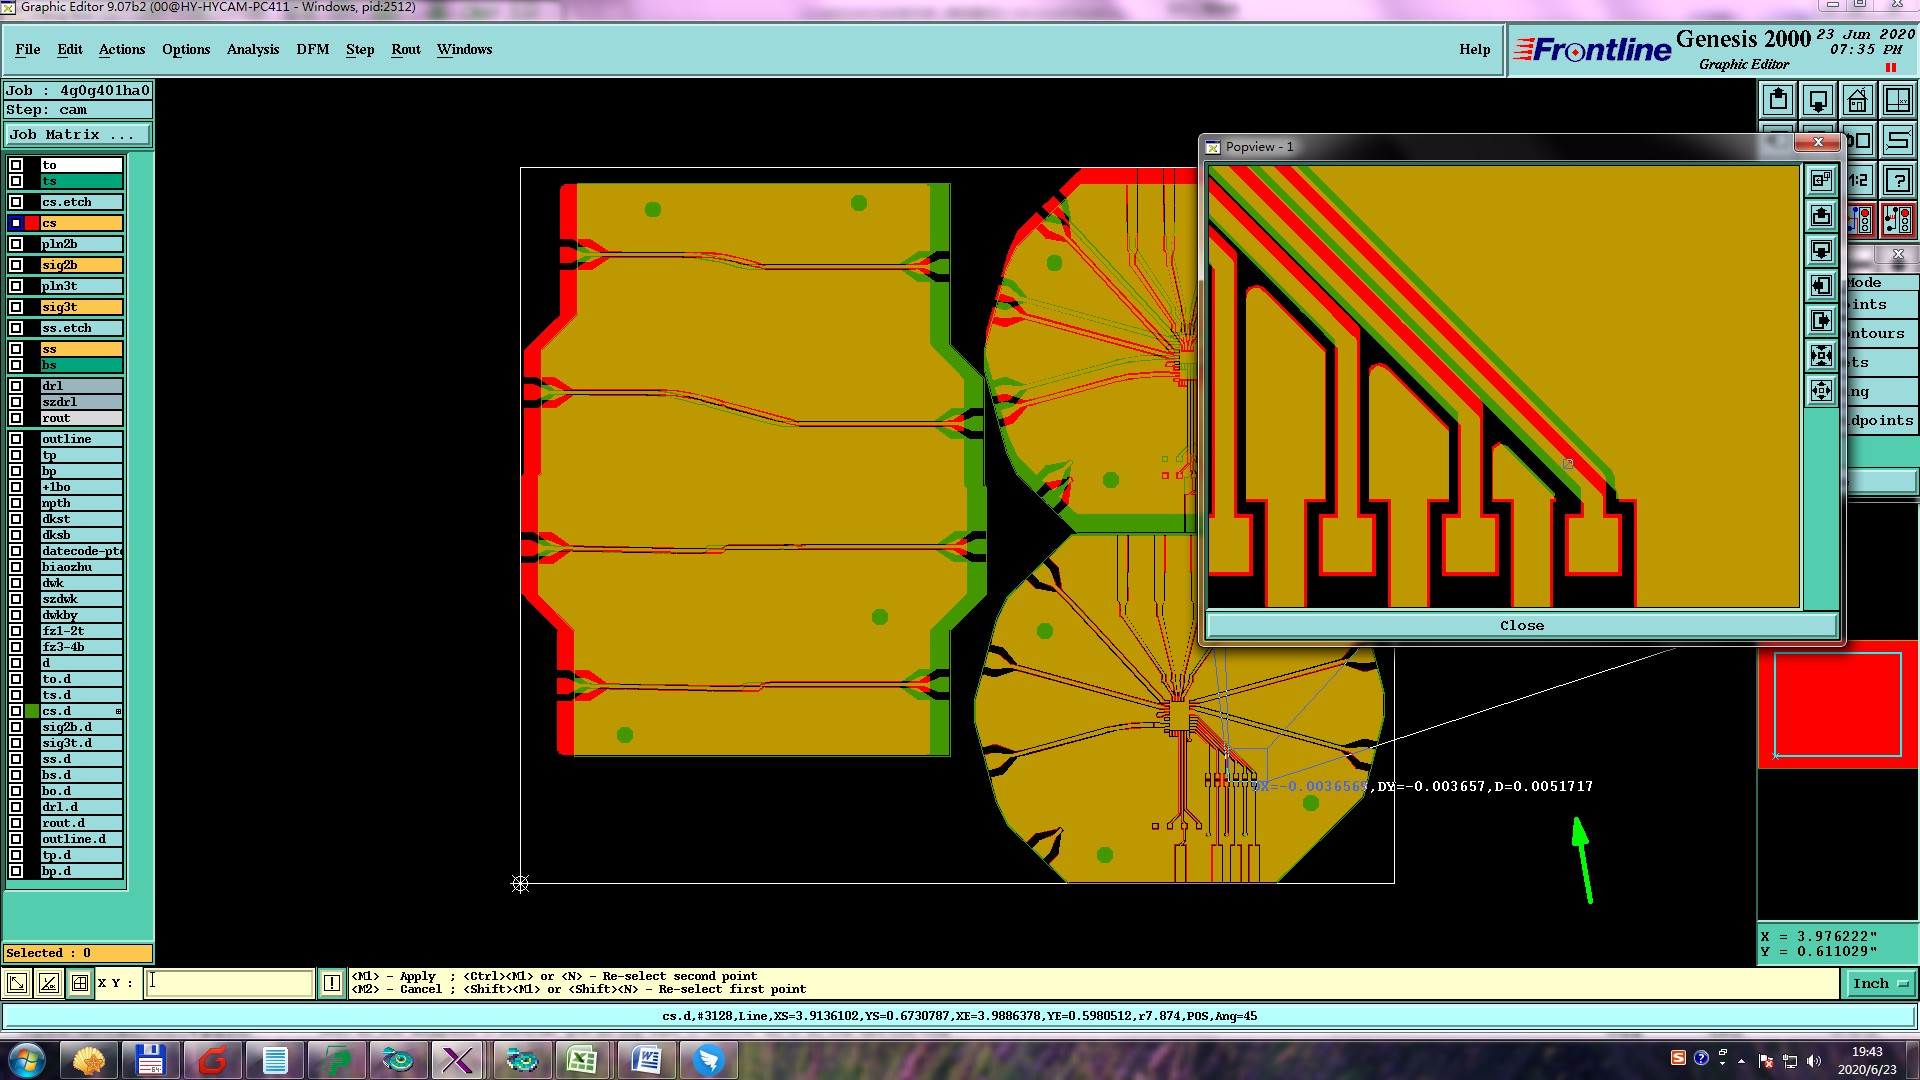Open the Analysis menu
Image resolution: width=1920 pixels, height=1080 pixels.
pyautogui.click(x=252, y=49)
